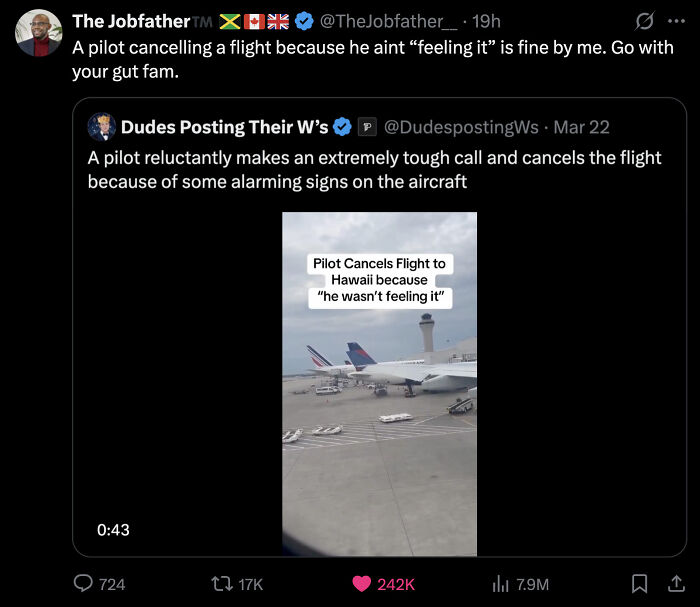Open The Jobfather display name link
Viewport: 700px width, 607px height.
coord(130,22)
